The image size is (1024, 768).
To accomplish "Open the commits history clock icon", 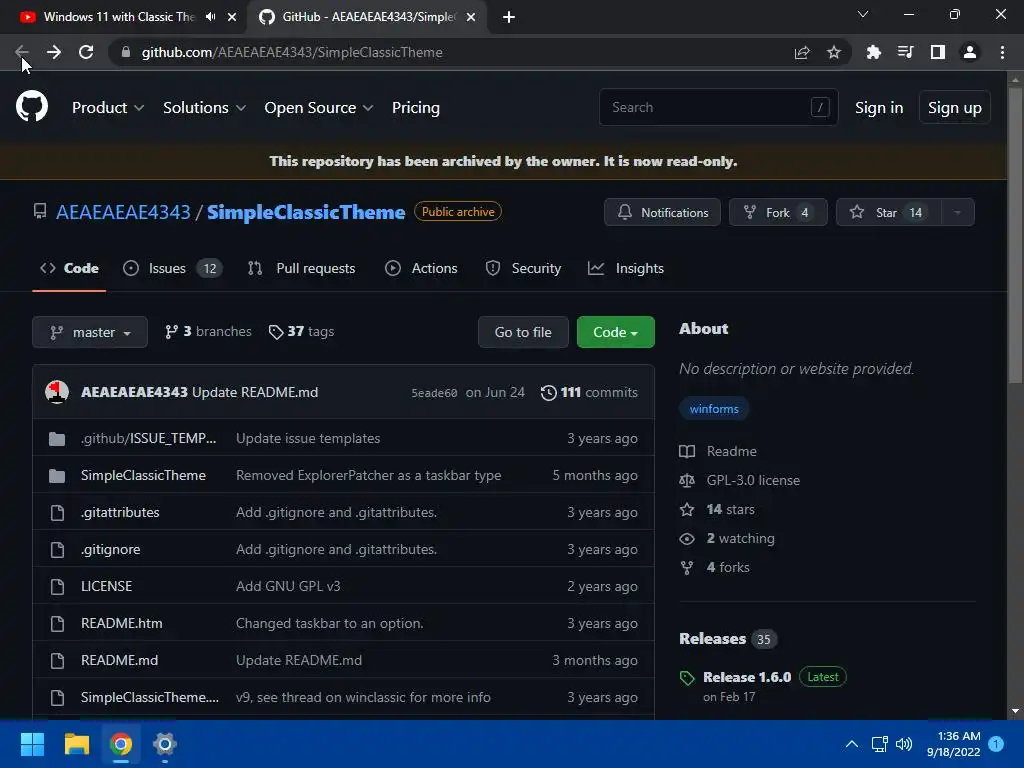I will point(549,392).
